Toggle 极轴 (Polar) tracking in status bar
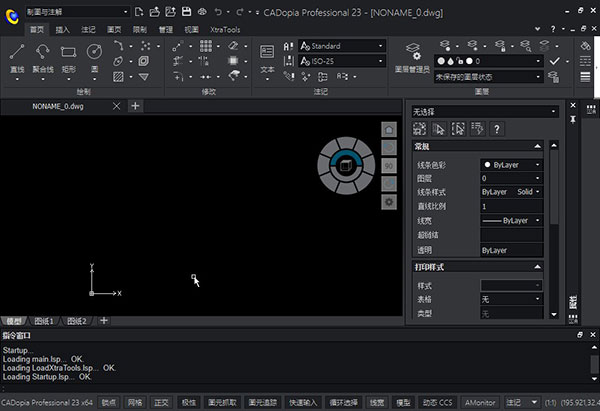 (188, 402)
